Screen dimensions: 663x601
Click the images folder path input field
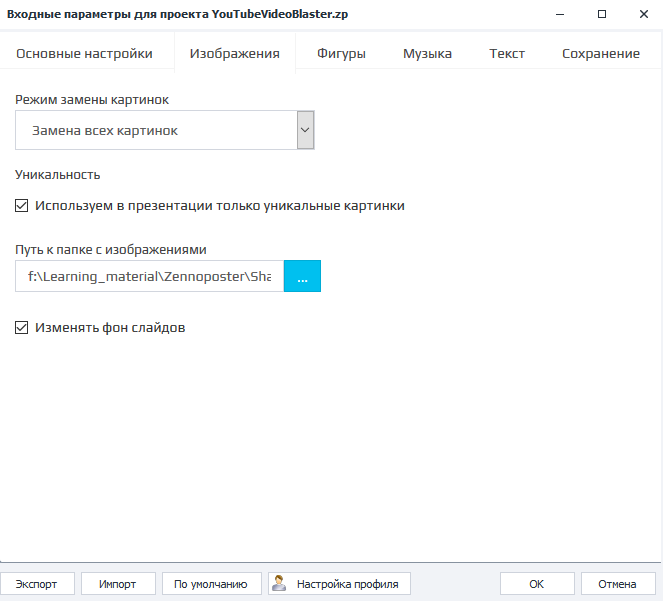149,276
